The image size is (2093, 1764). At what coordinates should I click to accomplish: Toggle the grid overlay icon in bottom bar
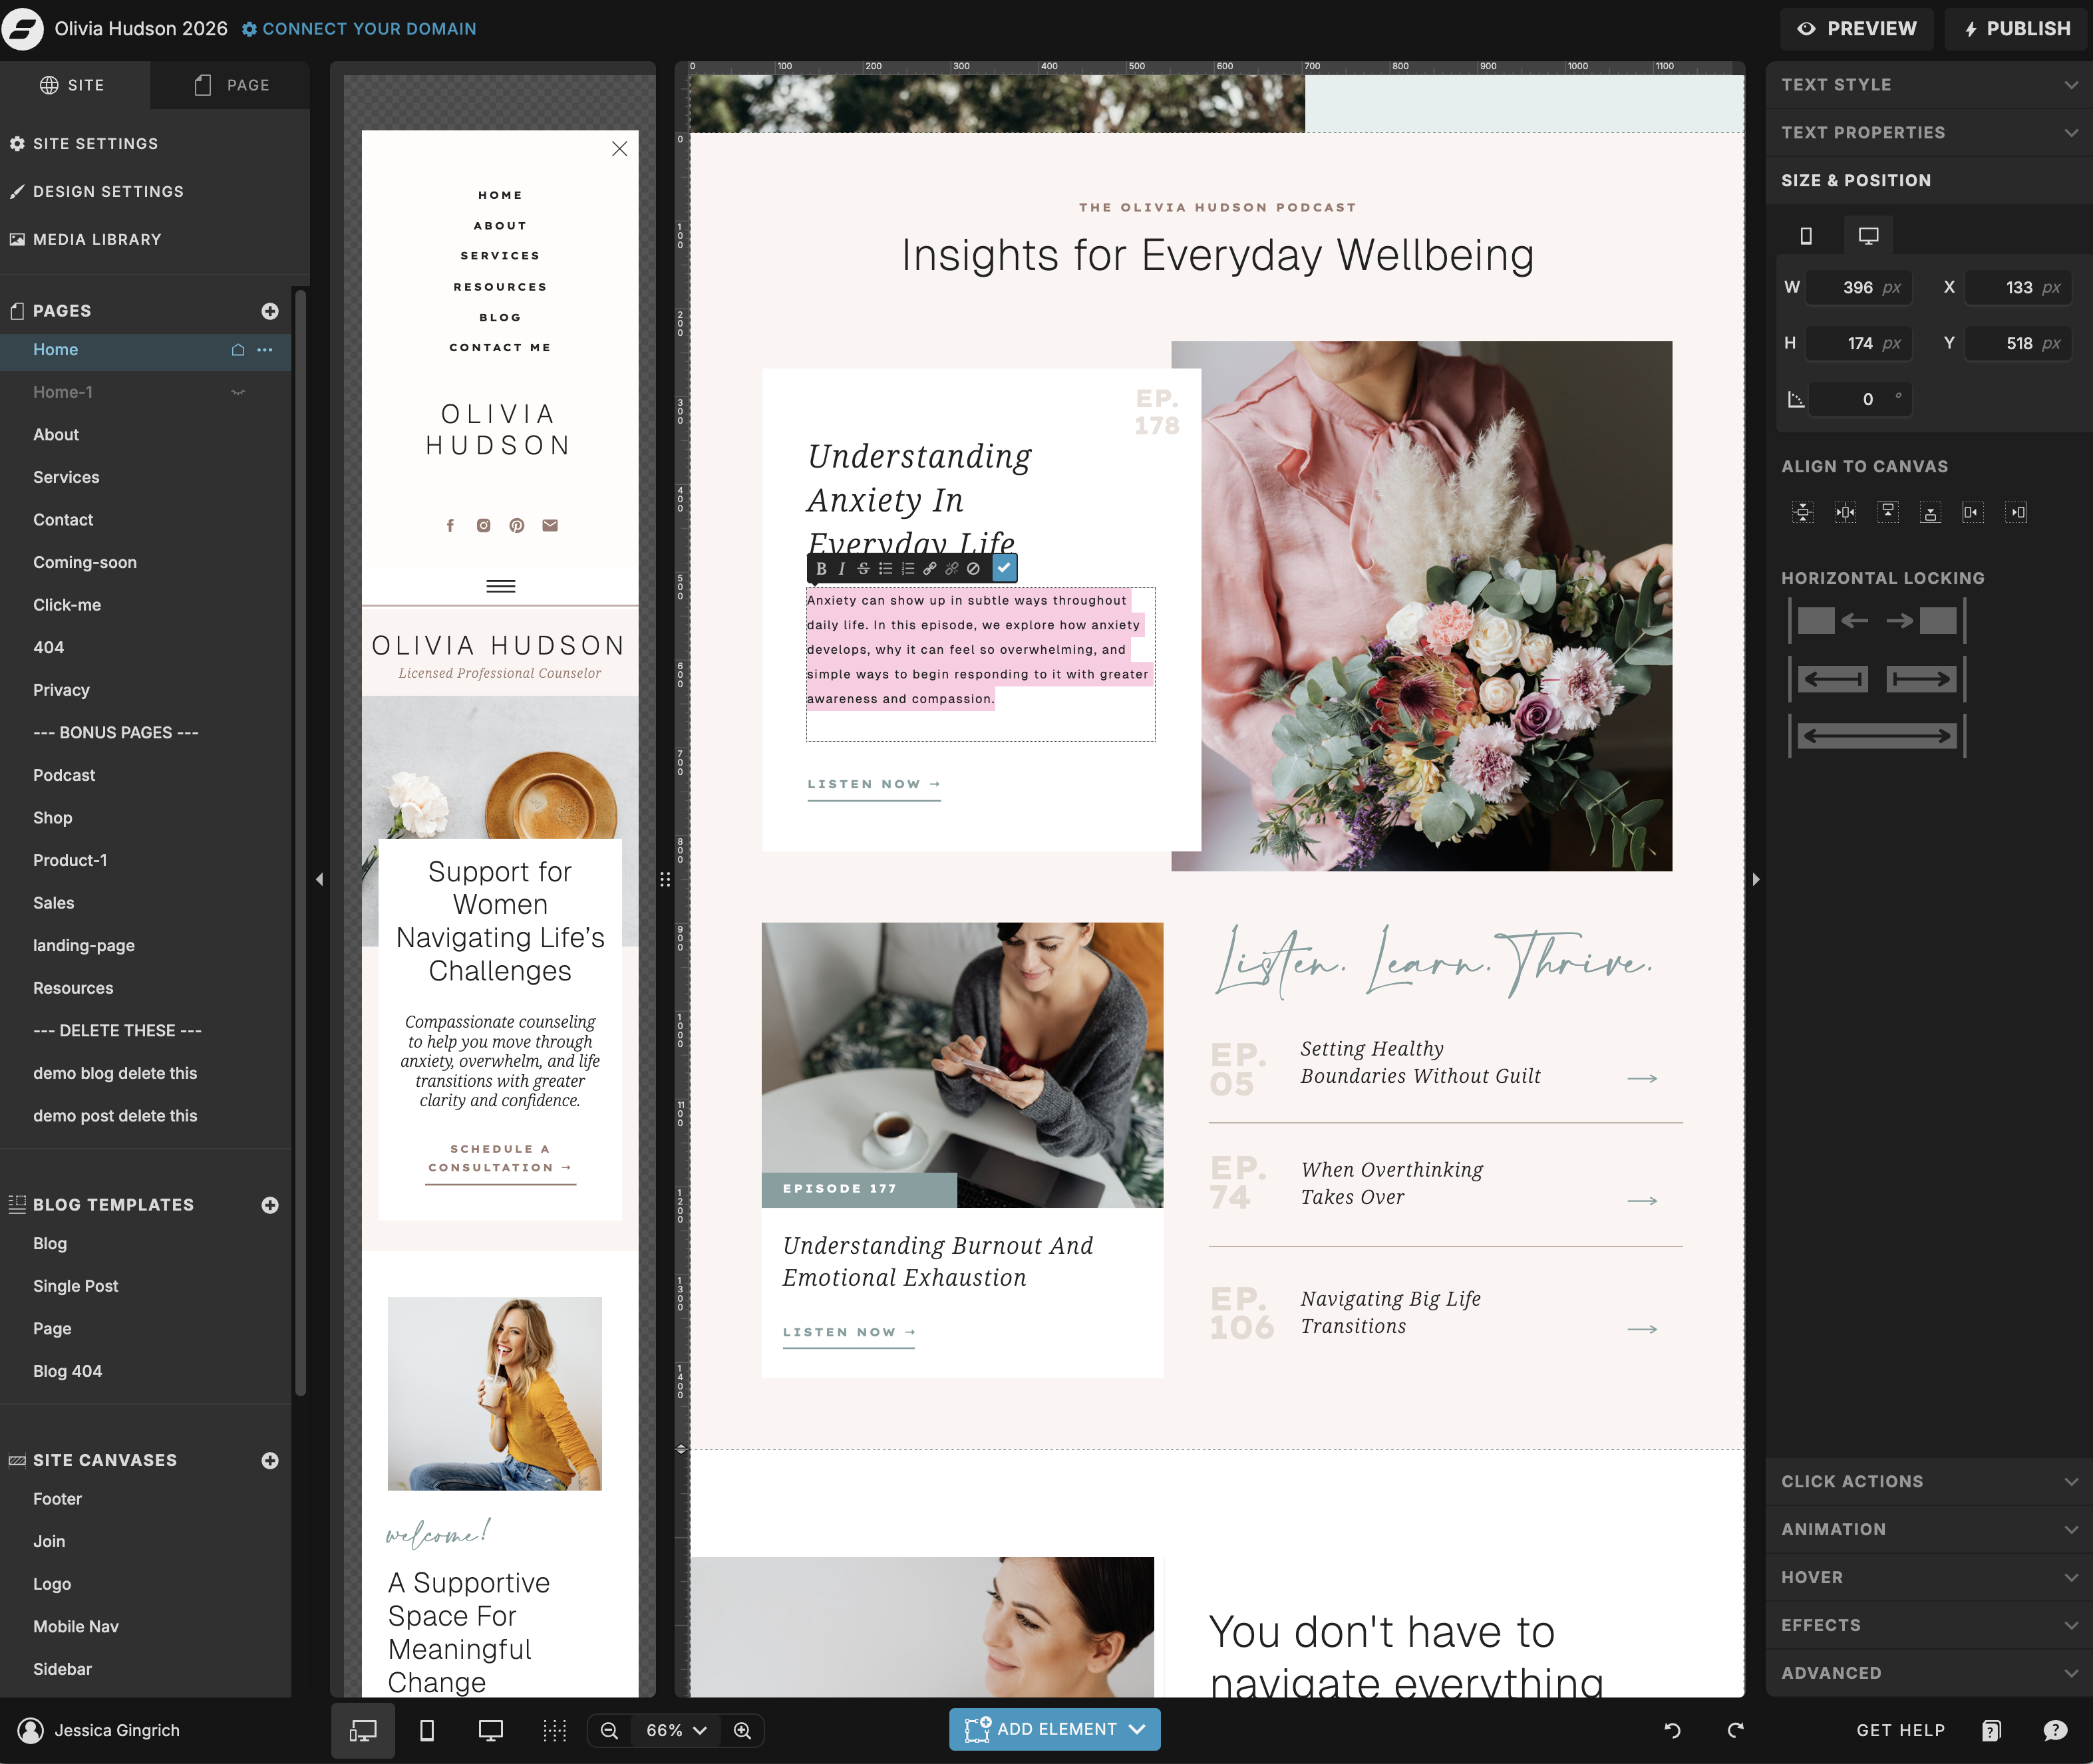tap(554, 1730)
